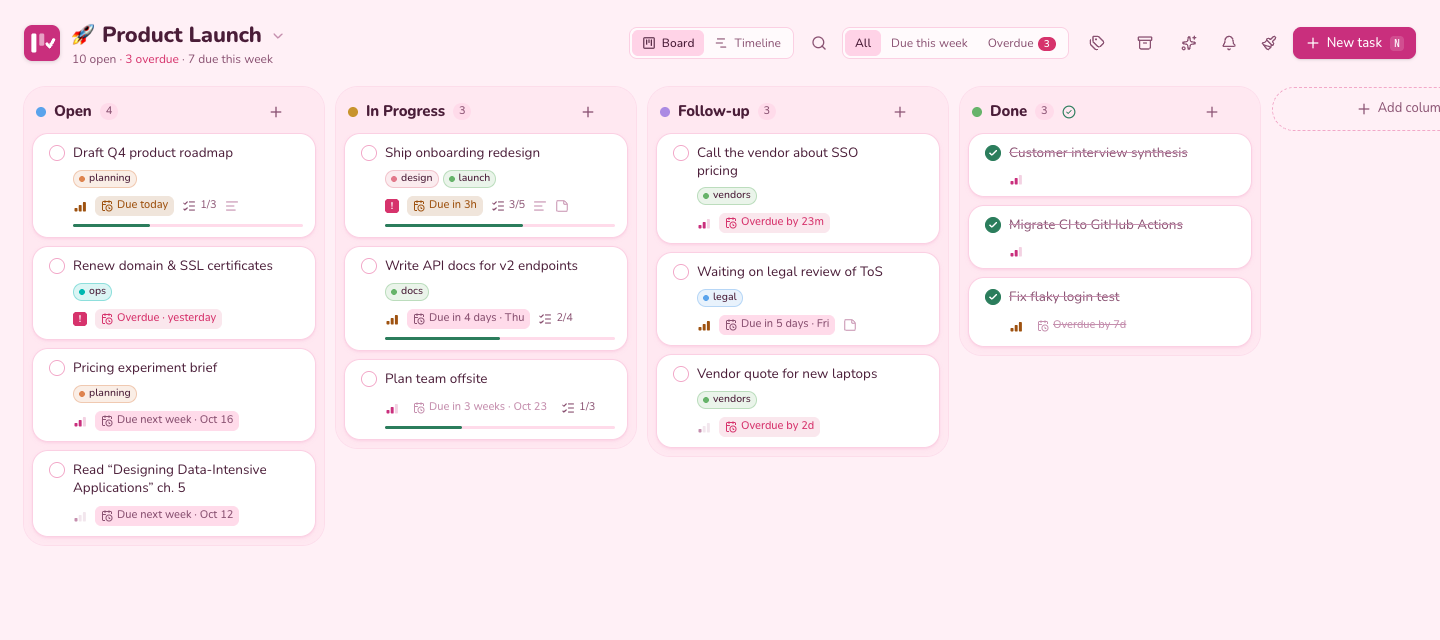This screenshot has width=1440, height=640.
Task: Click 3/5 subtasks counter on Ship onboarding
Action: pyautogui.click(x=508, y=206)
